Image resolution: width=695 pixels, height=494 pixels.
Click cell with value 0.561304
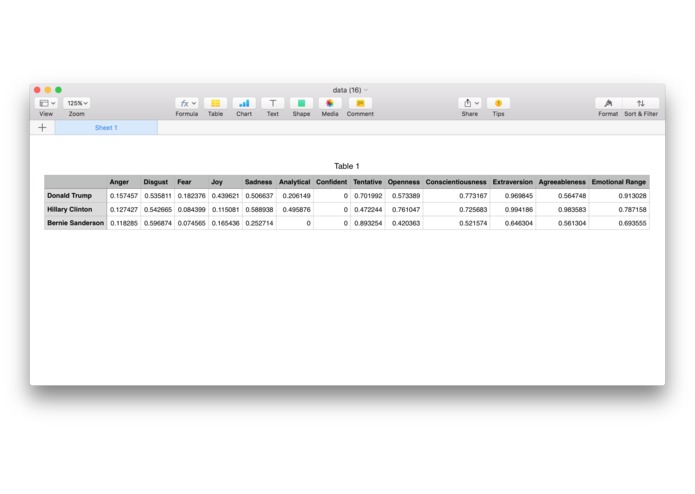pos(562,223)
